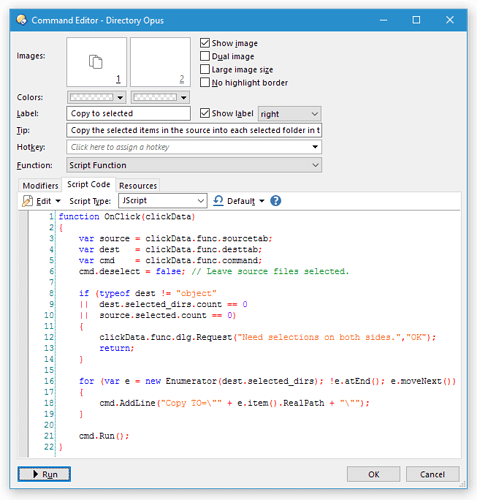
Task: Maximize the Command Editor window
Action: coord(416,20)
